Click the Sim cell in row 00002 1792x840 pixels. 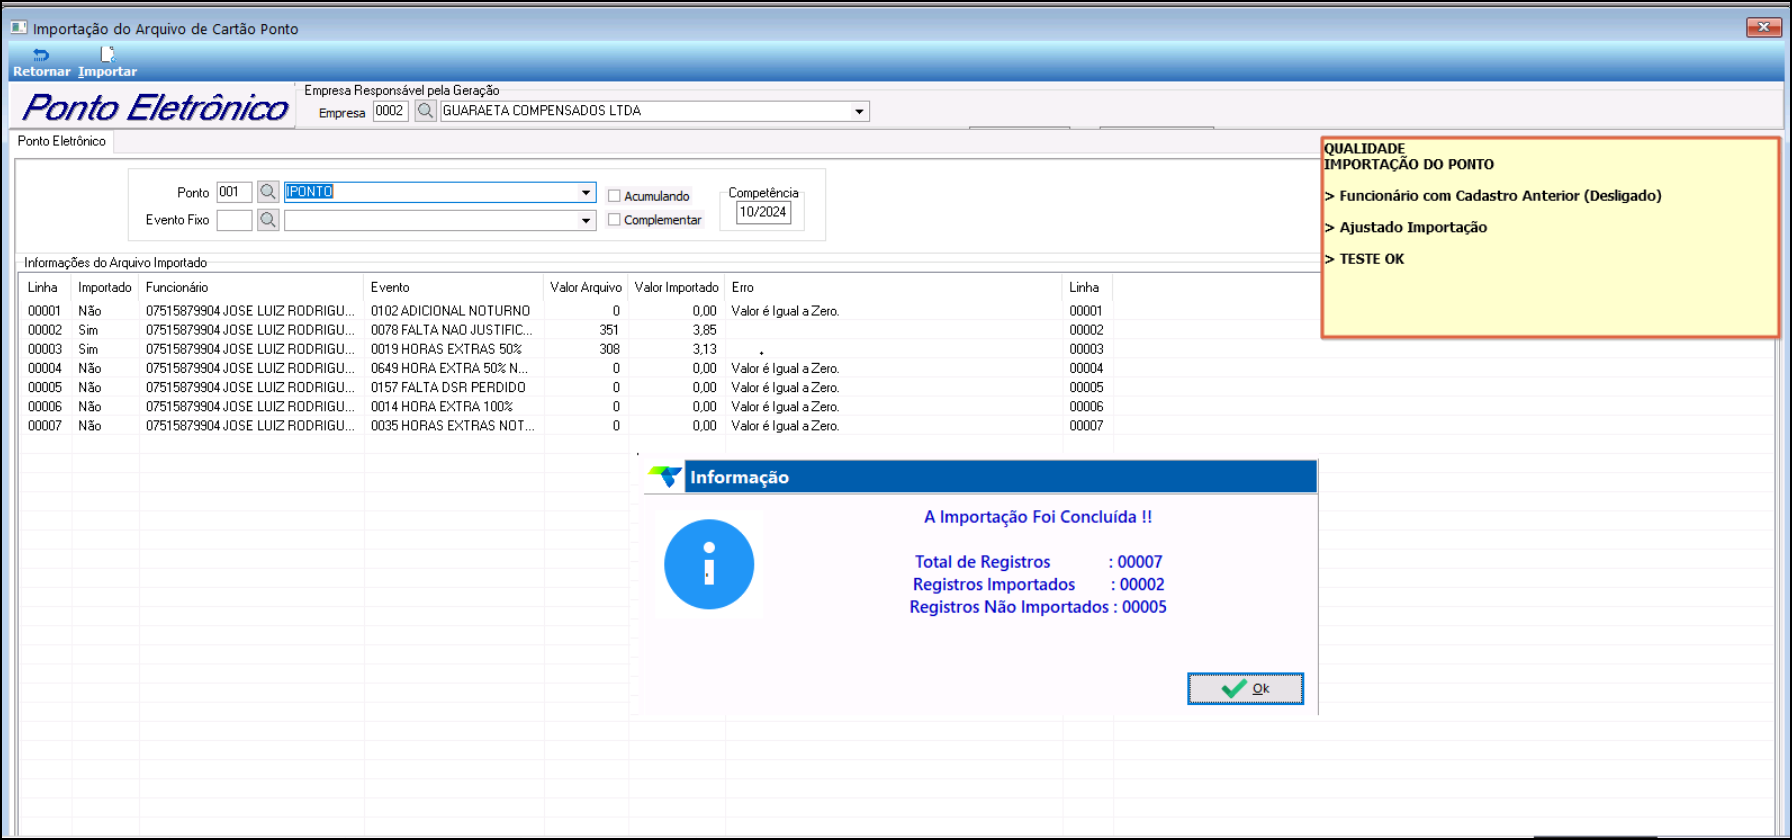tap(88, 330)
